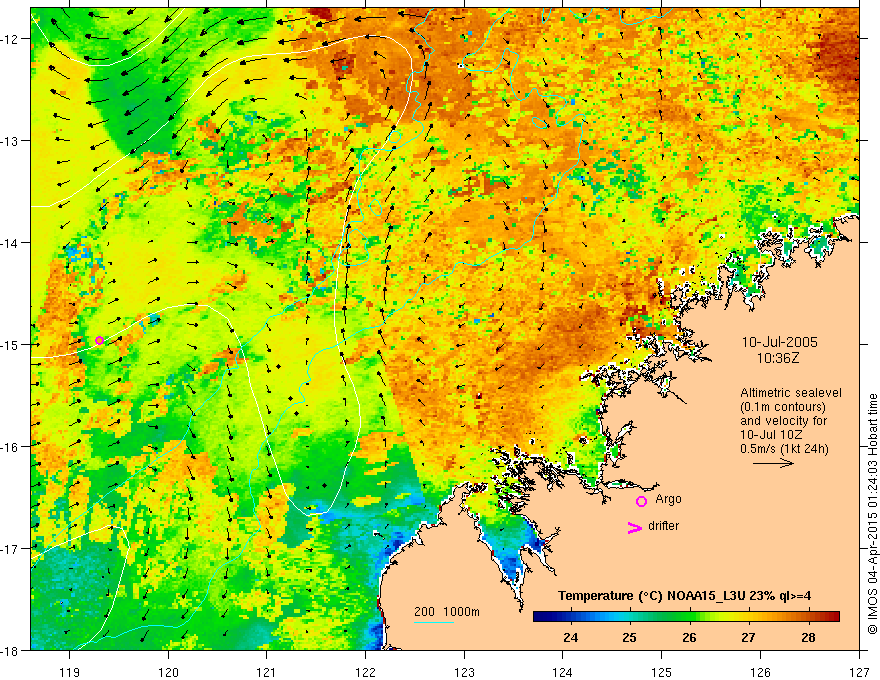Click the '0.5m/s (1kt 24h)' text
Image resolution: width=880 pixels, height=680 pixels.
tap(784, 449)
